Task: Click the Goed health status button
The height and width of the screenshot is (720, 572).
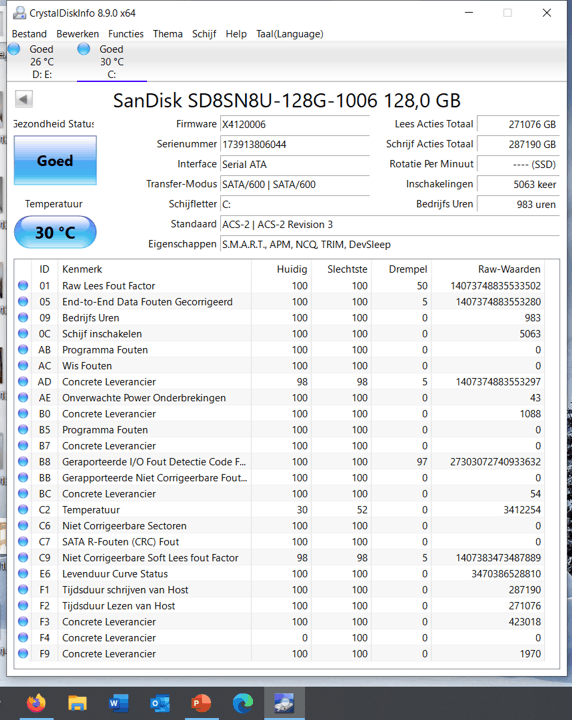Action: click(x=55, y=160)
